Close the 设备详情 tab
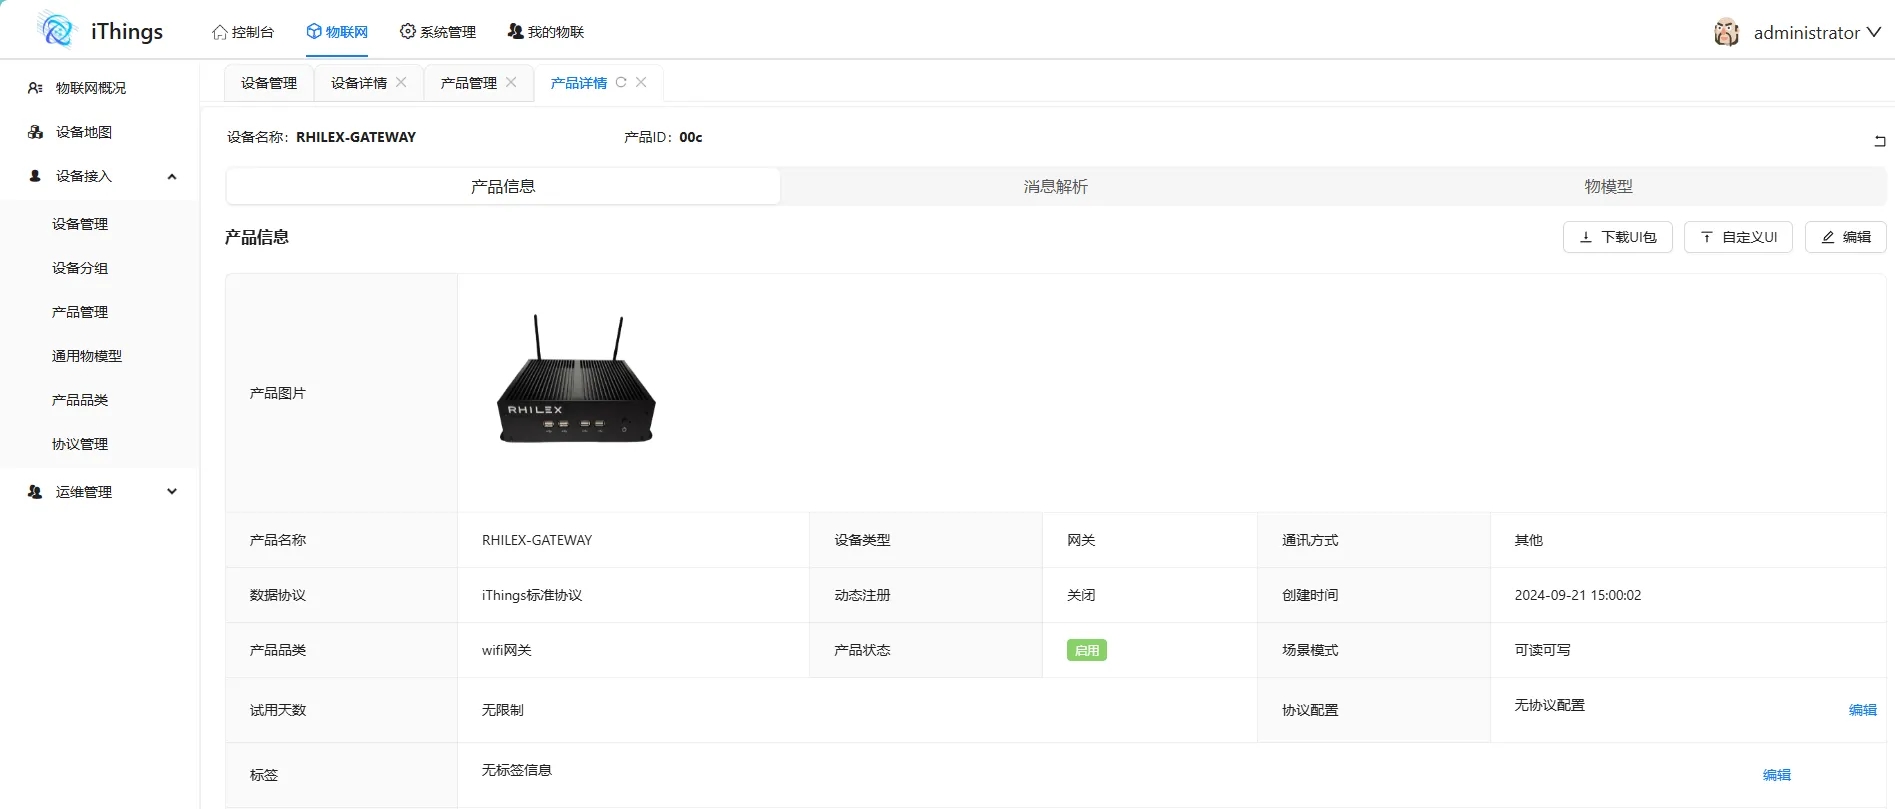This screenshot has width=1895, height=809. (x=401, y=83)
